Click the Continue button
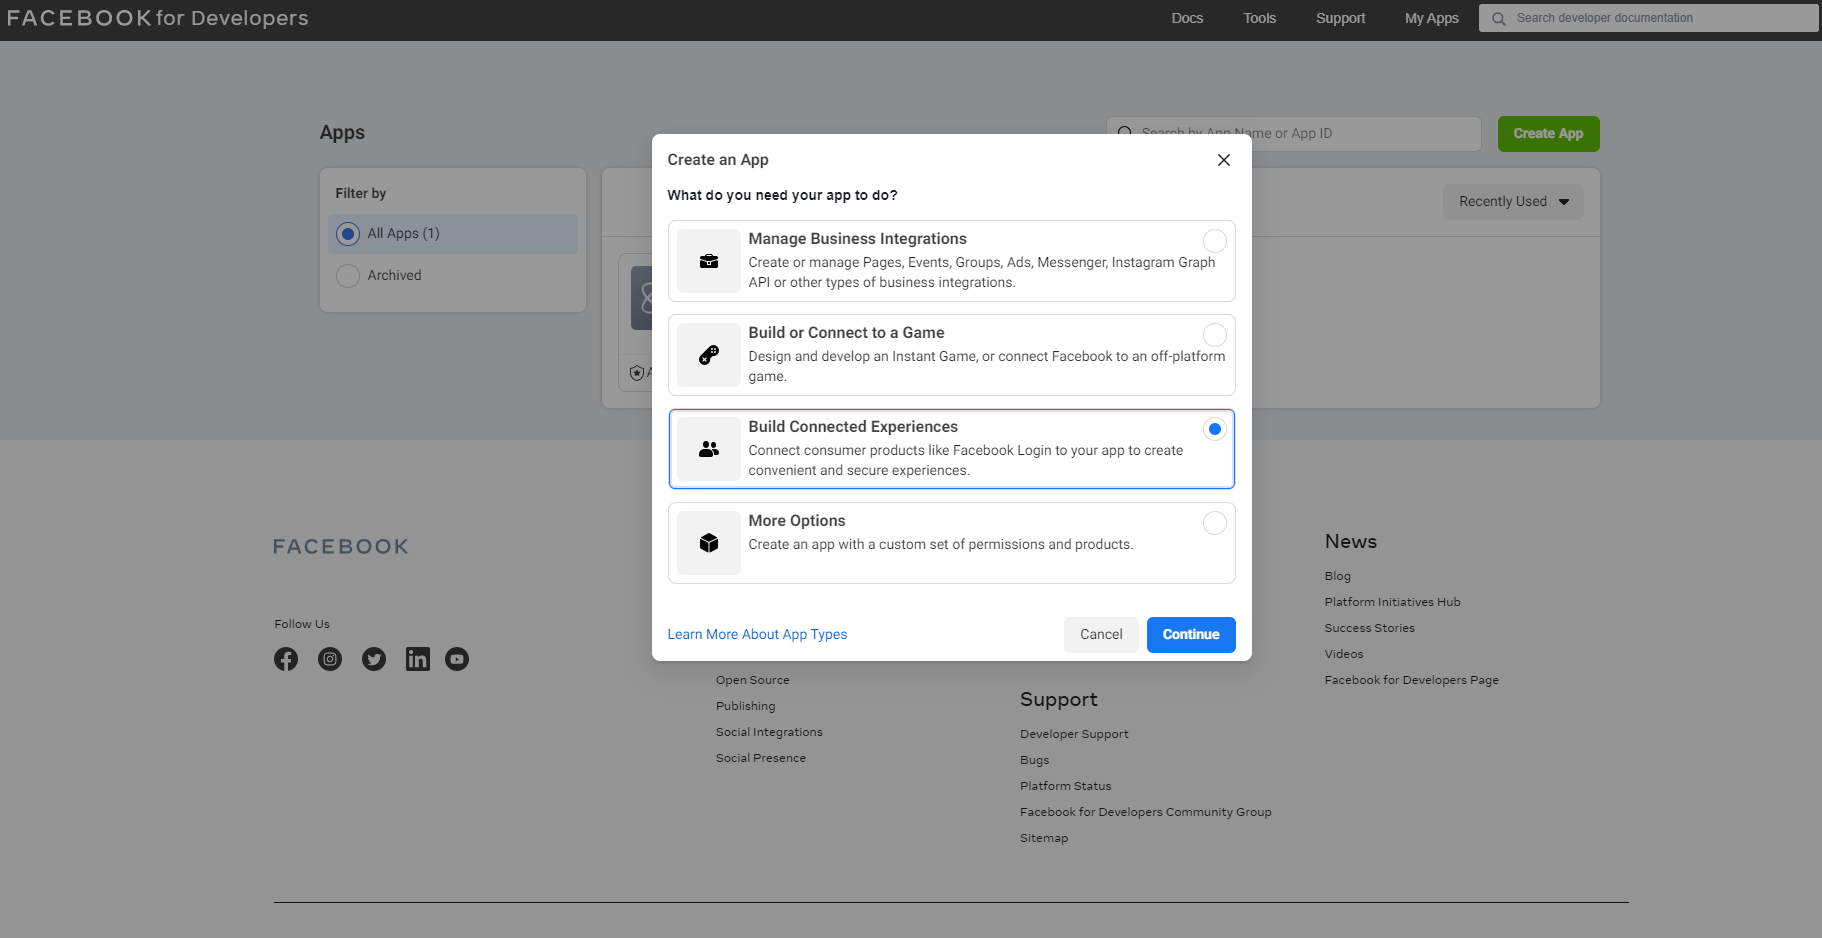Screen dimensions: 1822x938 point(1191,635)
